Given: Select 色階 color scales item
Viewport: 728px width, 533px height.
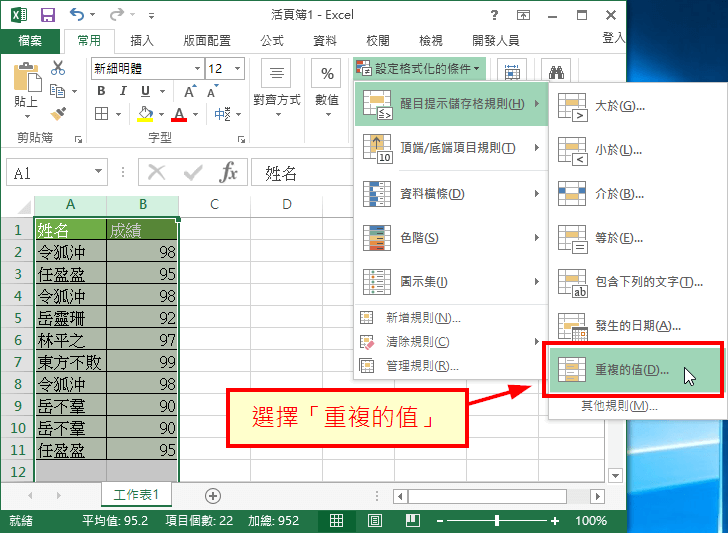Looking at the screenshot, I should click(x=451, y=238).
